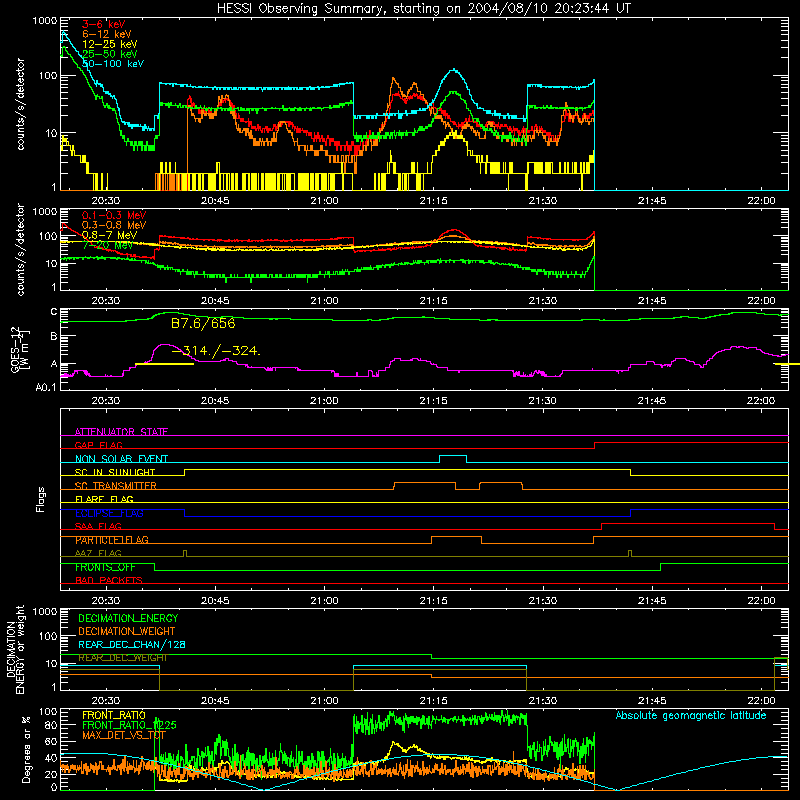Click the 0.1-0.3 MeV legend label

point(113,216)
